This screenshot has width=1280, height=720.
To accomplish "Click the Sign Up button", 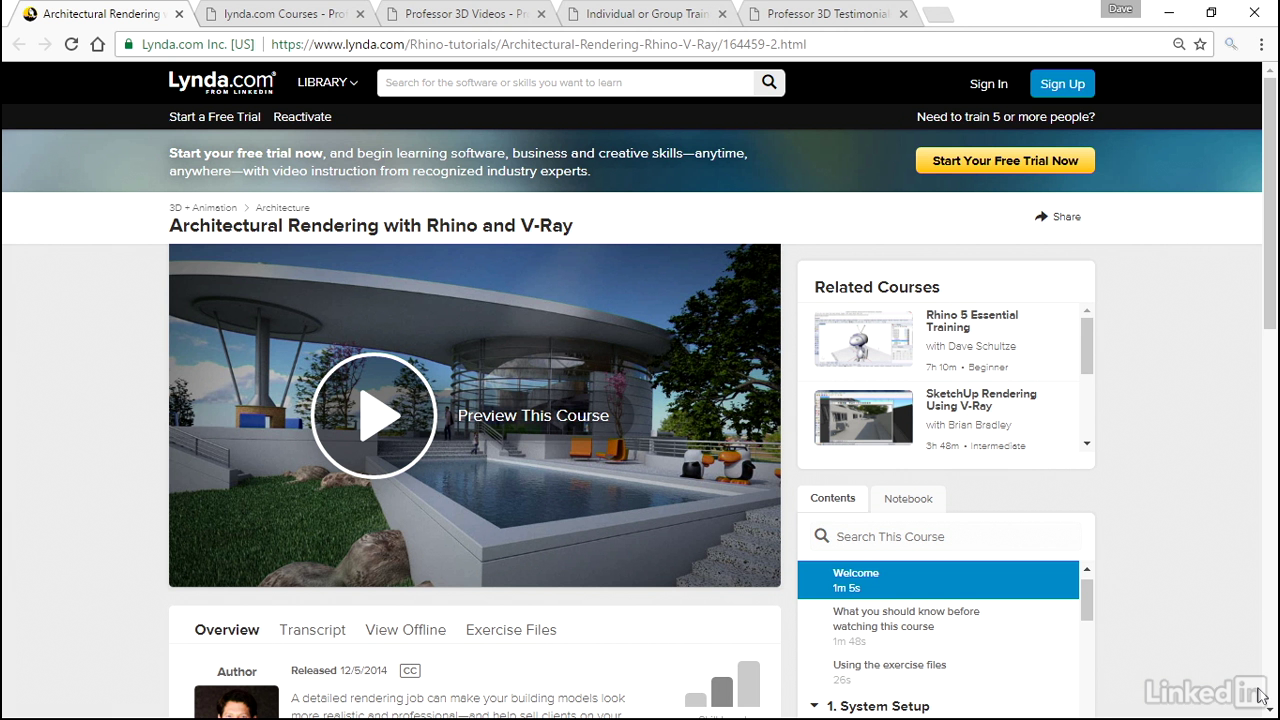I will tap(1062, 84).
